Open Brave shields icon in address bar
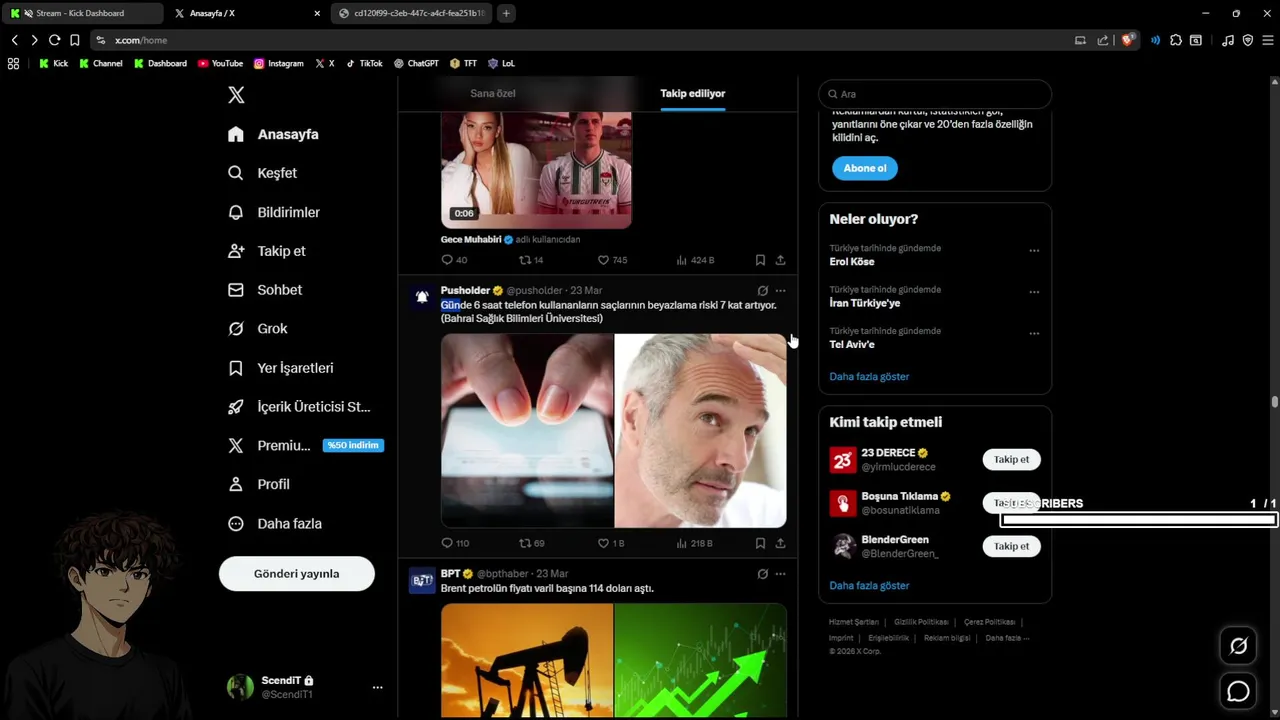 [1128, 40]
